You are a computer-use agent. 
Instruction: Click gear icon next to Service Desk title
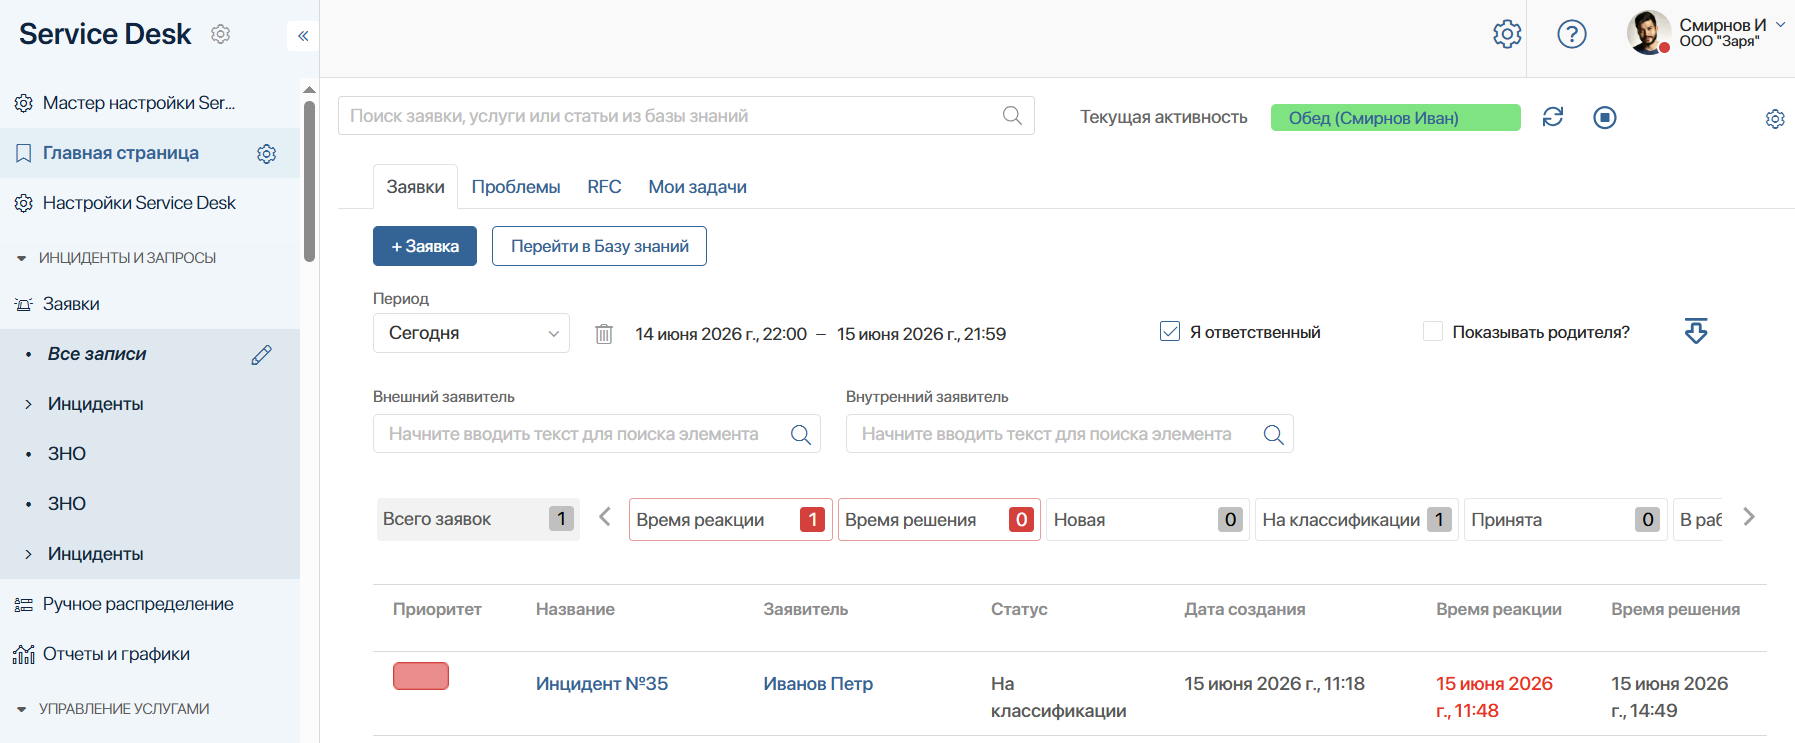coord(221,34)
